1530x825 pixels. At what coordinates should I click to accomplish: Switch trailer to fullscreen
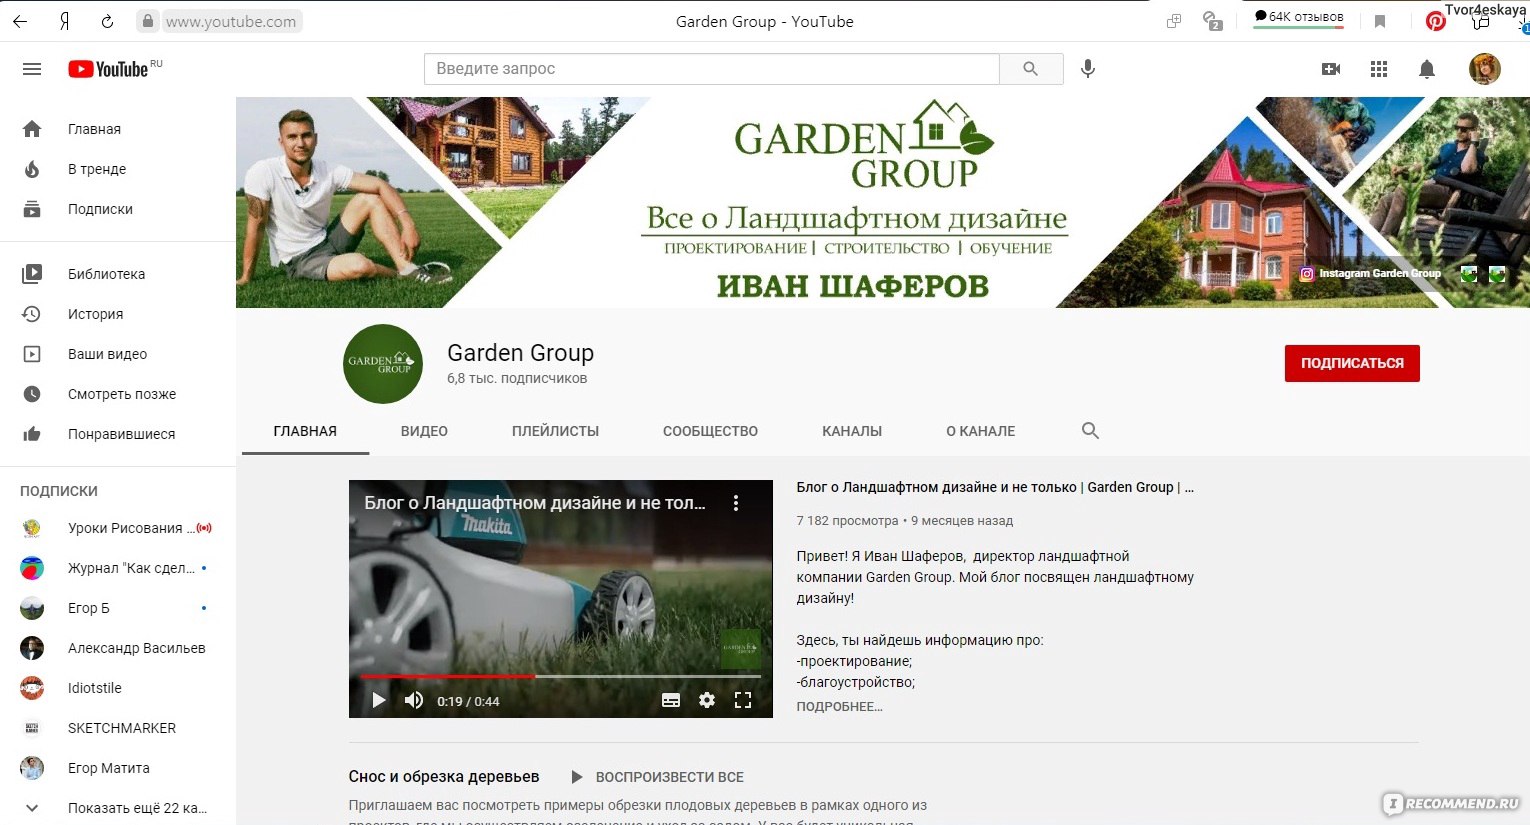click(x=743, y=700)
